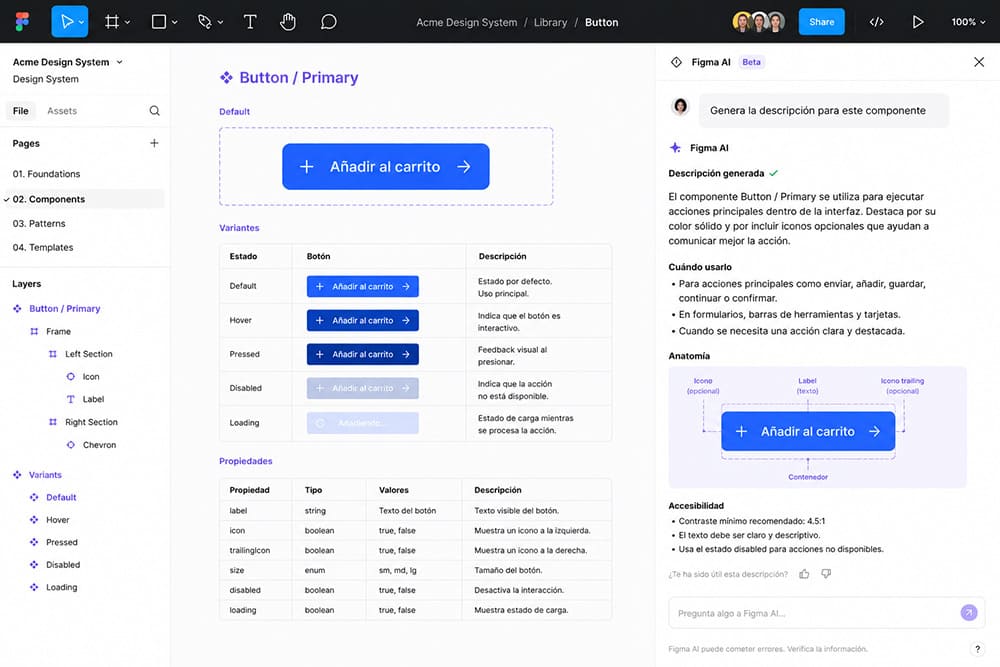Give thumbs down to description

coord(826,574)
